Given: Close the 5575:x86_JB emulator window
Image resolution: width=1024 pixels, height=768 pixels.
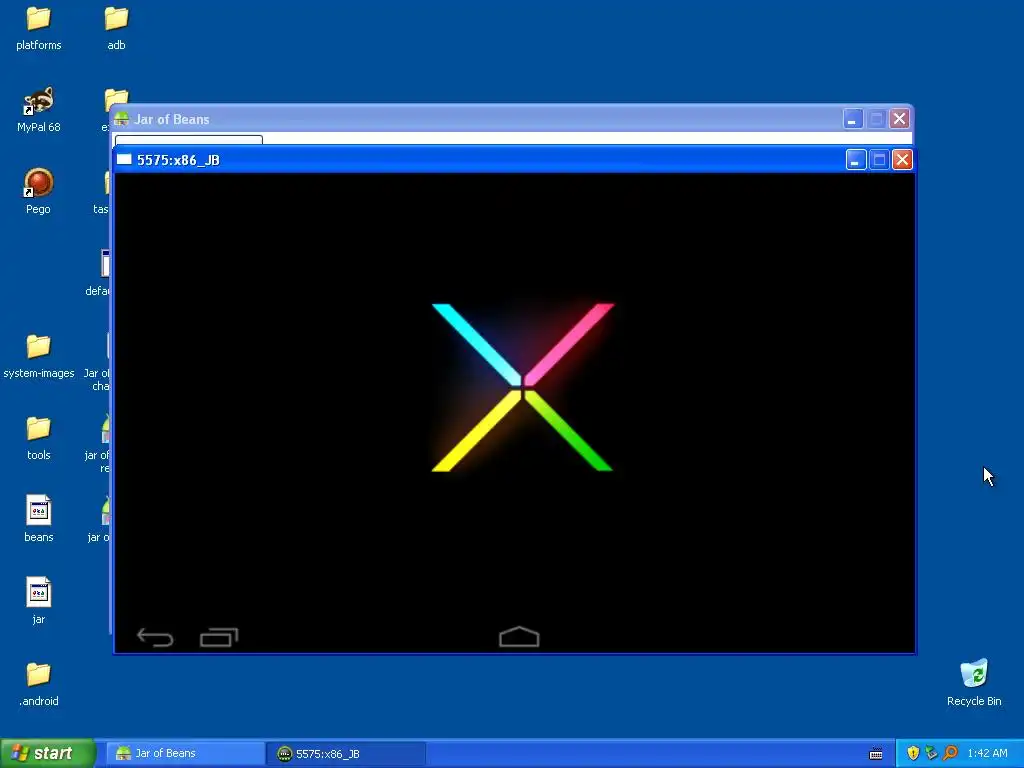Looking at the screenshot, I should click(902, 160).
